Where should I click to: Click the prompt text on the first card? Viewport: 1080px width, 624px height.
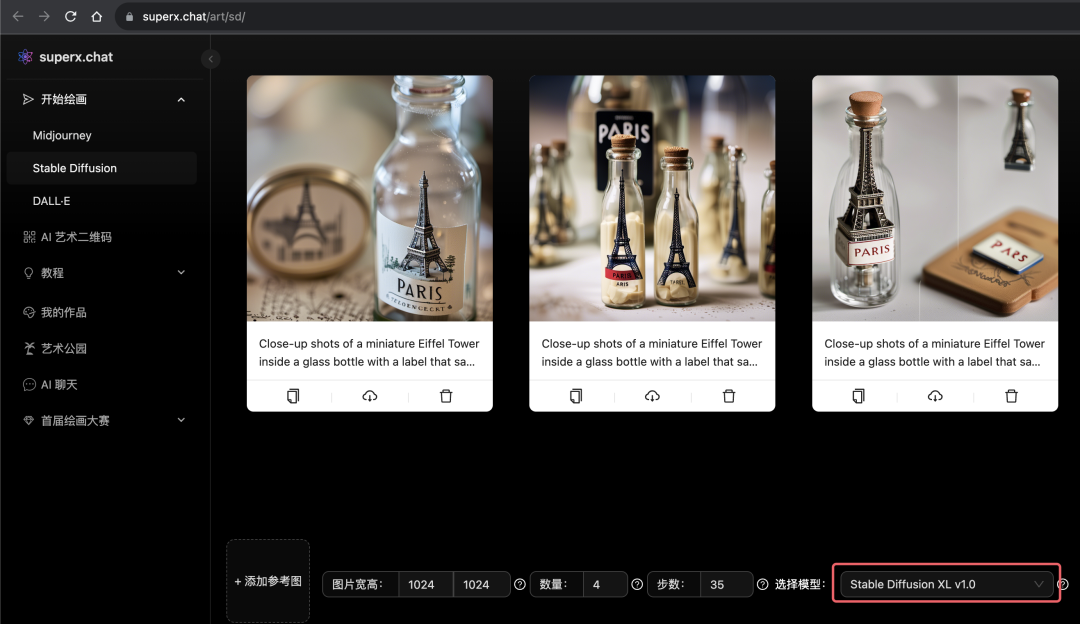pos(369,353)
